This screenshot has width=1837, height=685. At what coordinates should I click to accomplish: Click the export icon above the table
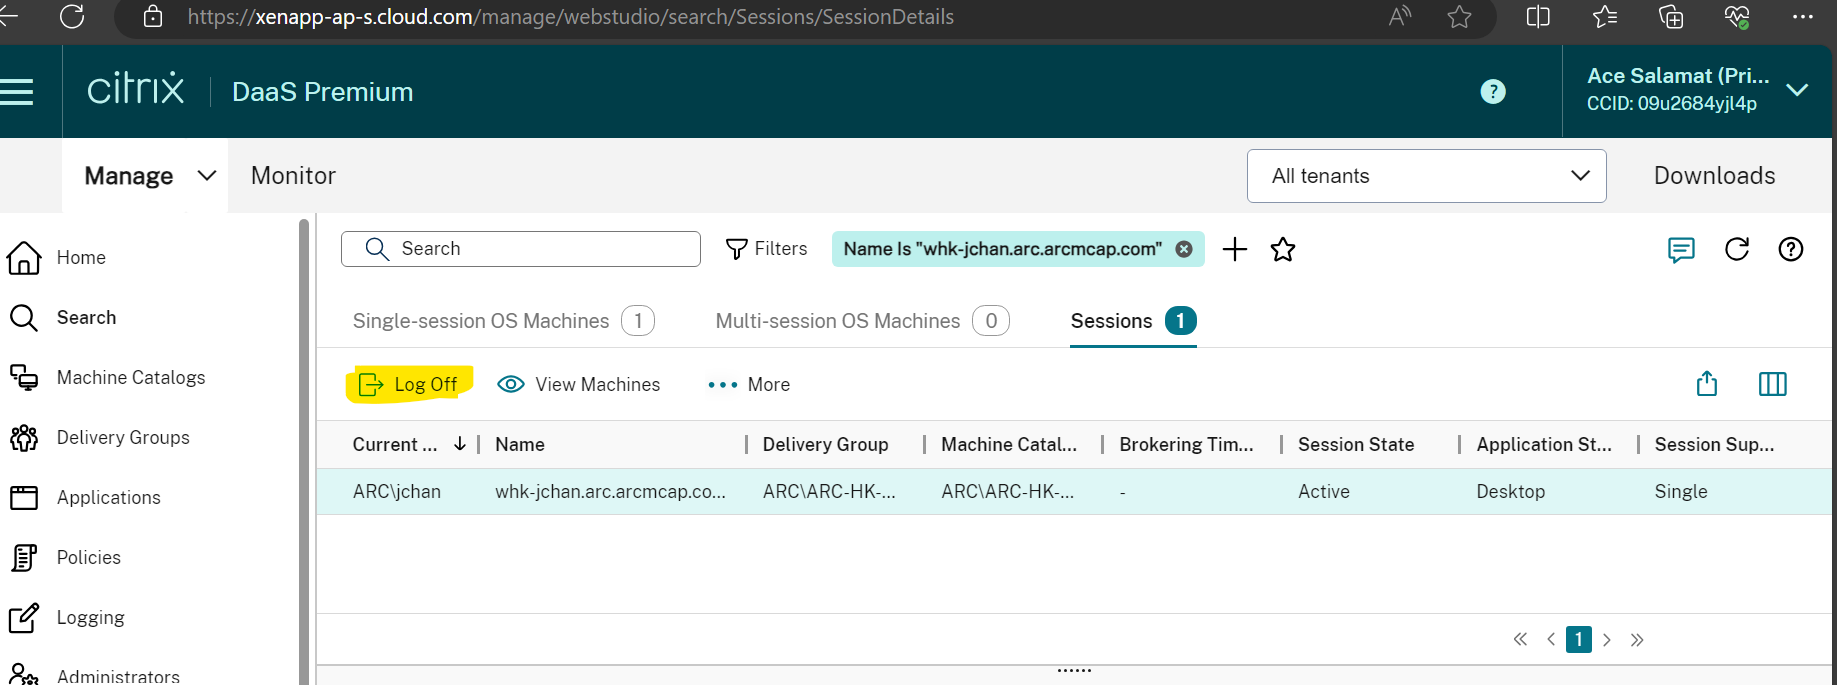pyautogui.click(x=1706, y=384)
